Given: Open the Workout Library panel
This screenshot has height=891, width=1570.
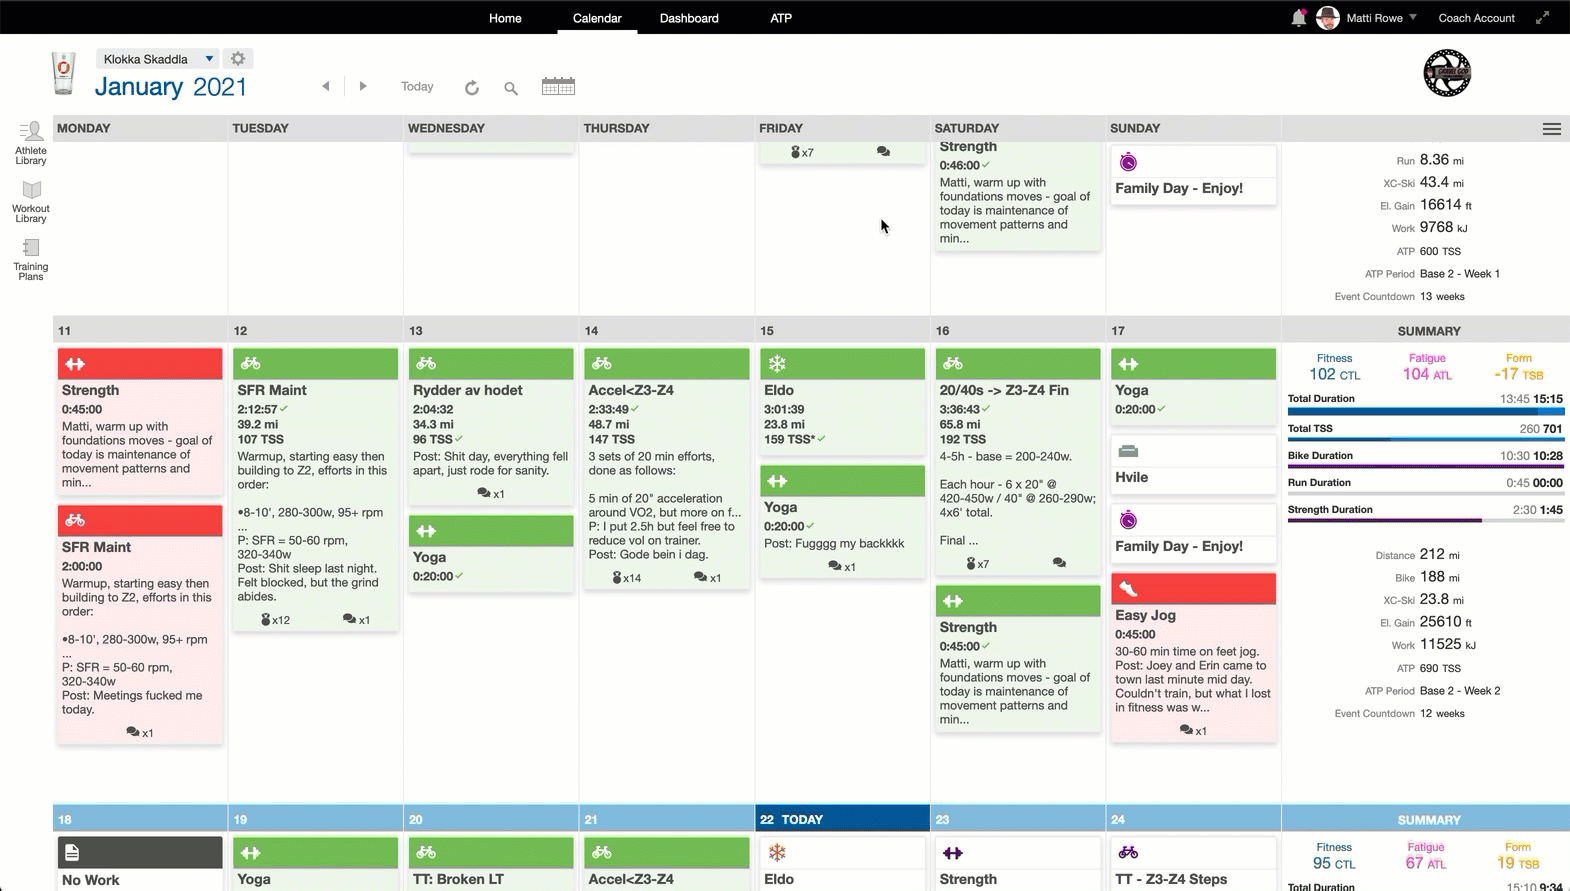Looking at the screenshot, I should tap(31, 201).
